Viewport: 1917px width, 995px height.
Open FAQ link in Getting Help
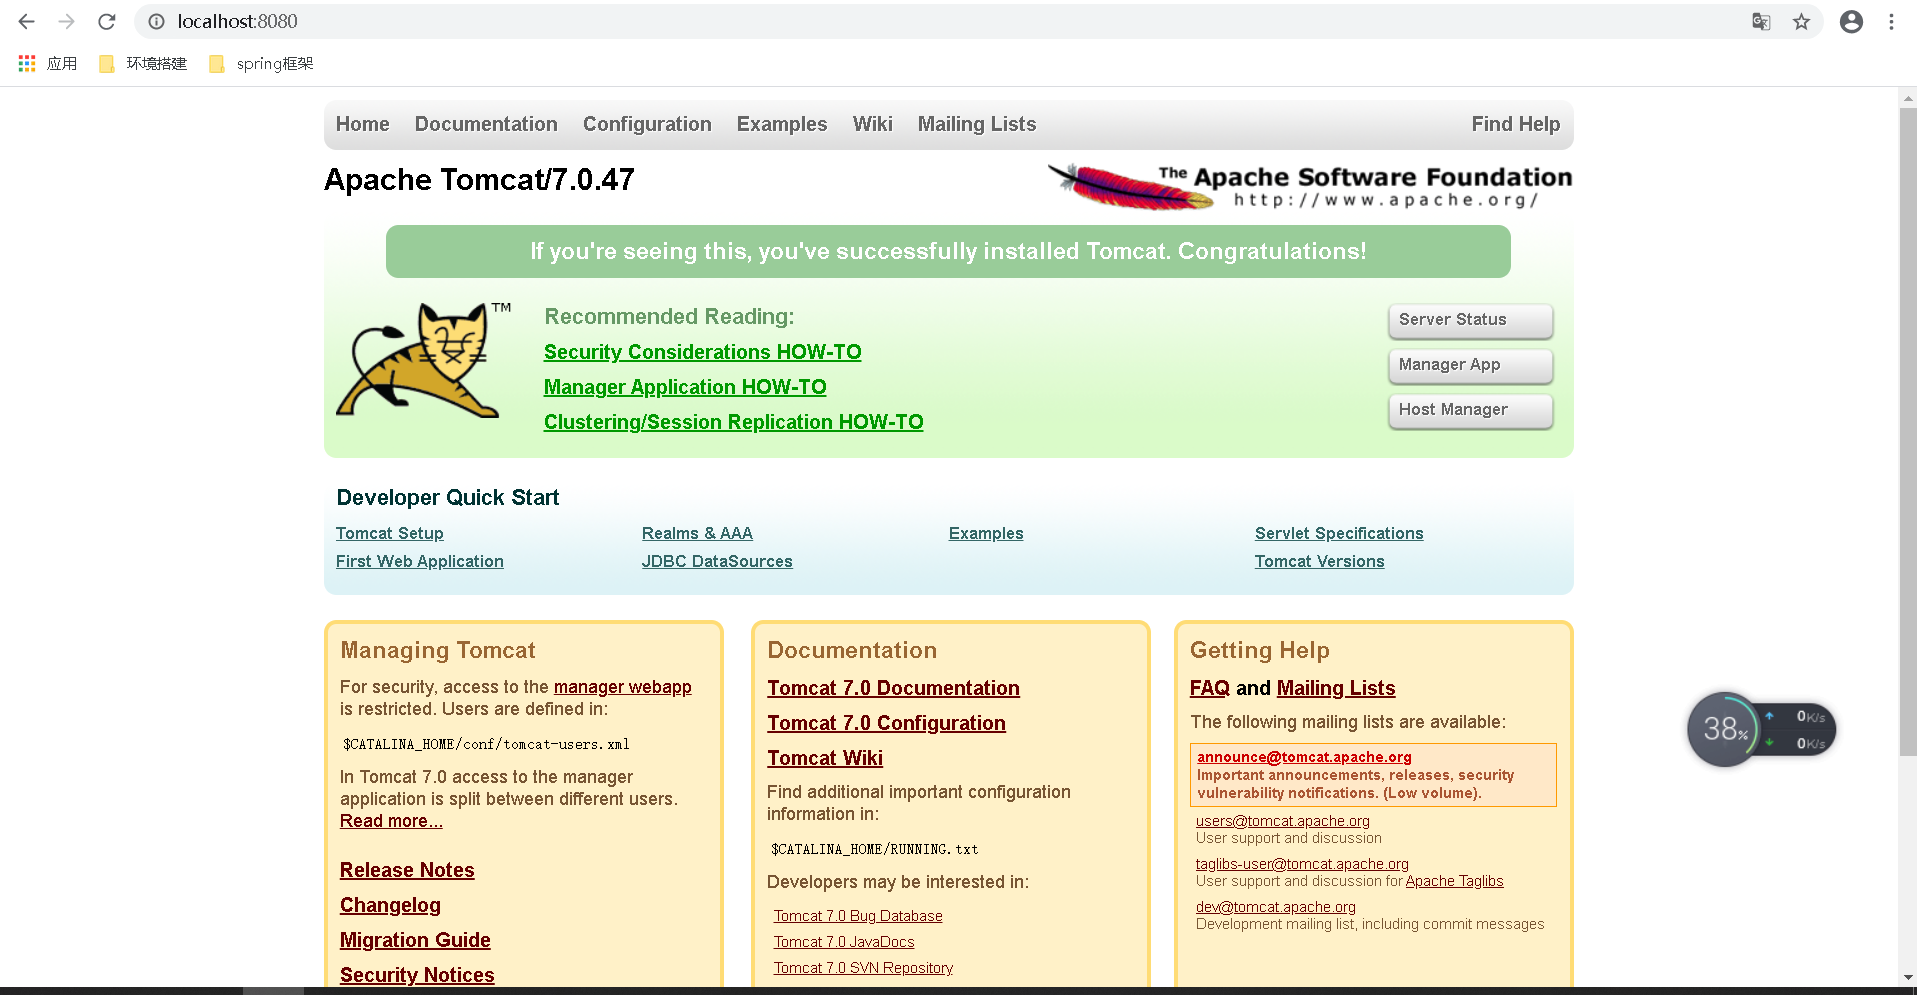click(x=1209, y=688)
